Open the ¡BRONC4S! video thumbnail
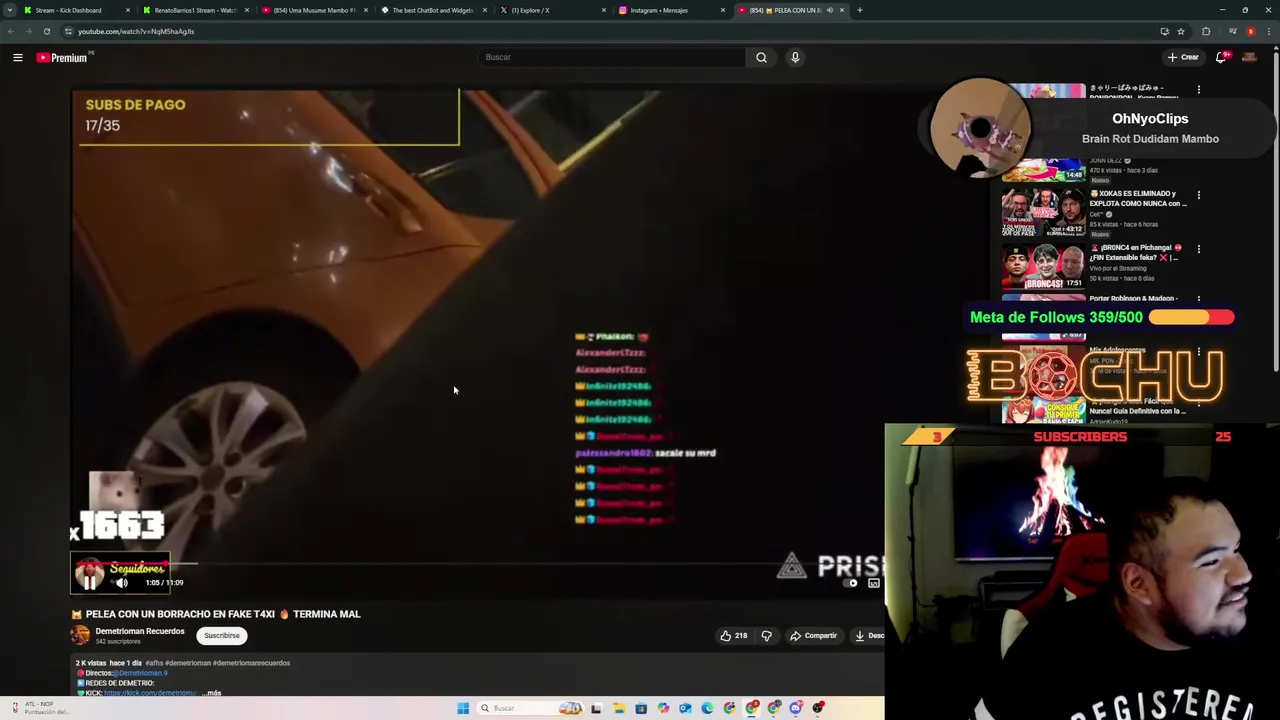Viewport: 1280px width, 720px height. (1044, 264)
